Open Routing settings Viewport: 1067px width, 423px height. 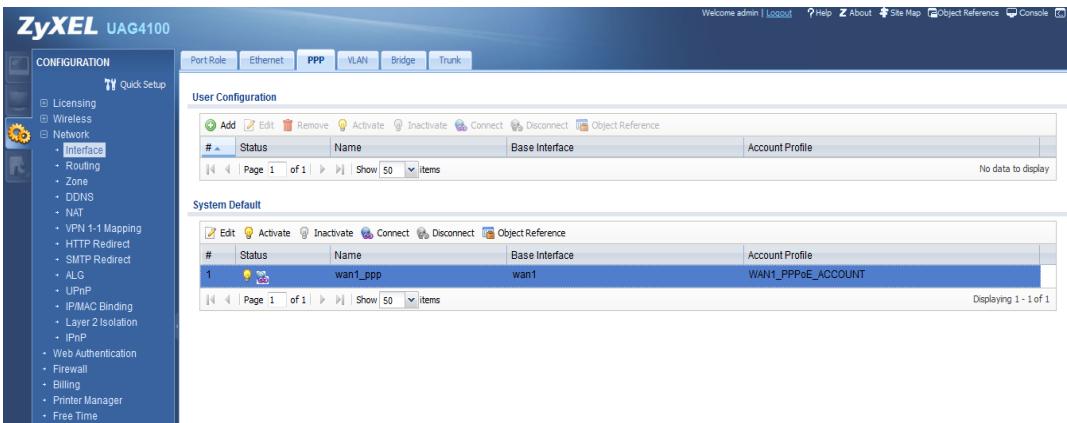pyautogui.click(x=82, y=166)
